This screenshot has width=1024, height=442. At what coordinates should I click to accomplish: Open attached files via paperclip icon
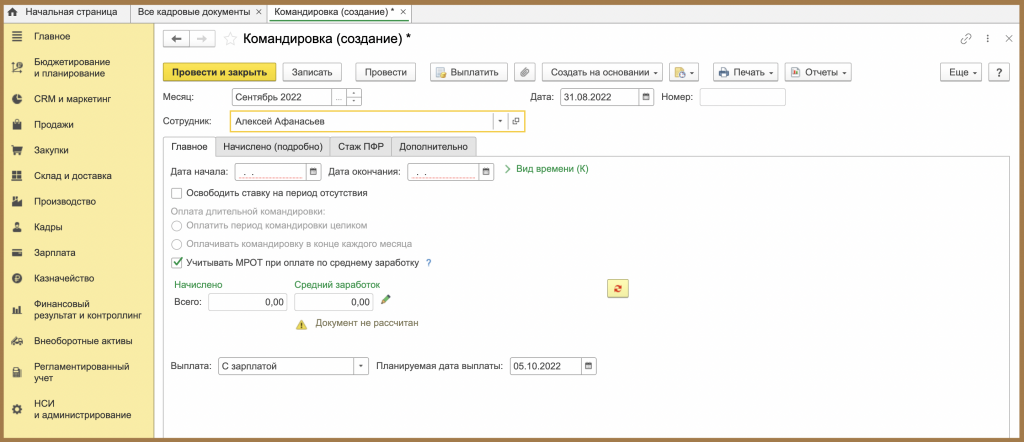coord(525,72)
